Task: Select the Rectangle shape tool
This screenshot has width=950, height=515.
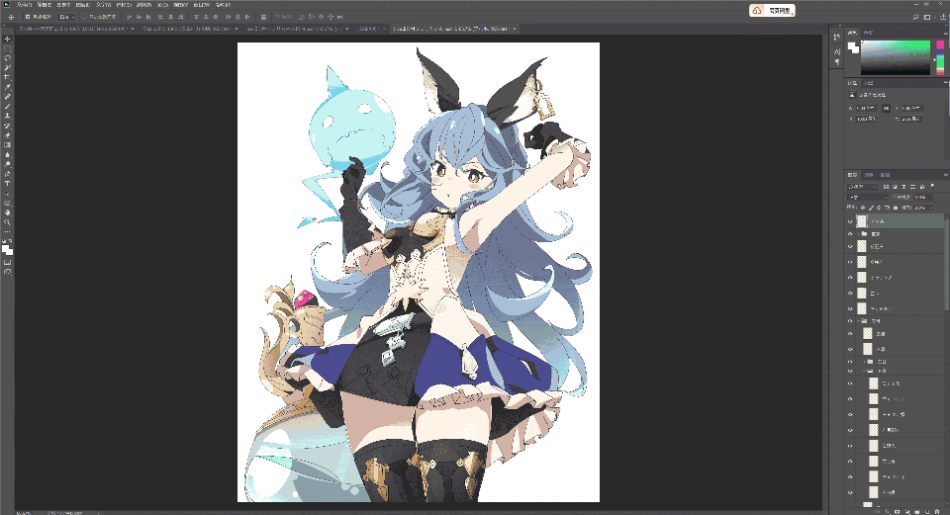Action: pyautogui.click(x=7, y=203)
